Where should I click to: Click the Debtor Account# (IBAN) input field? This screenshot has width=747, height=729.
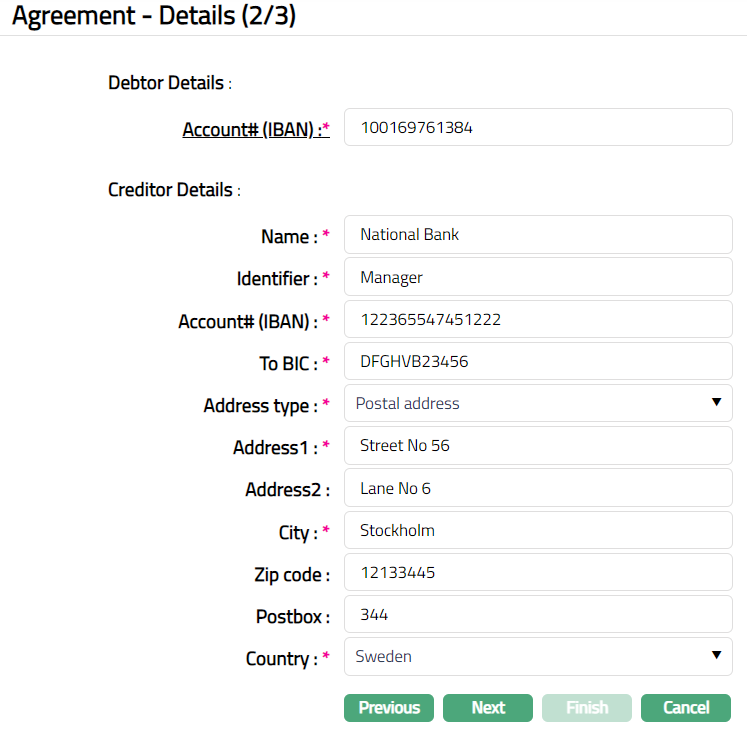coord(538,128)
